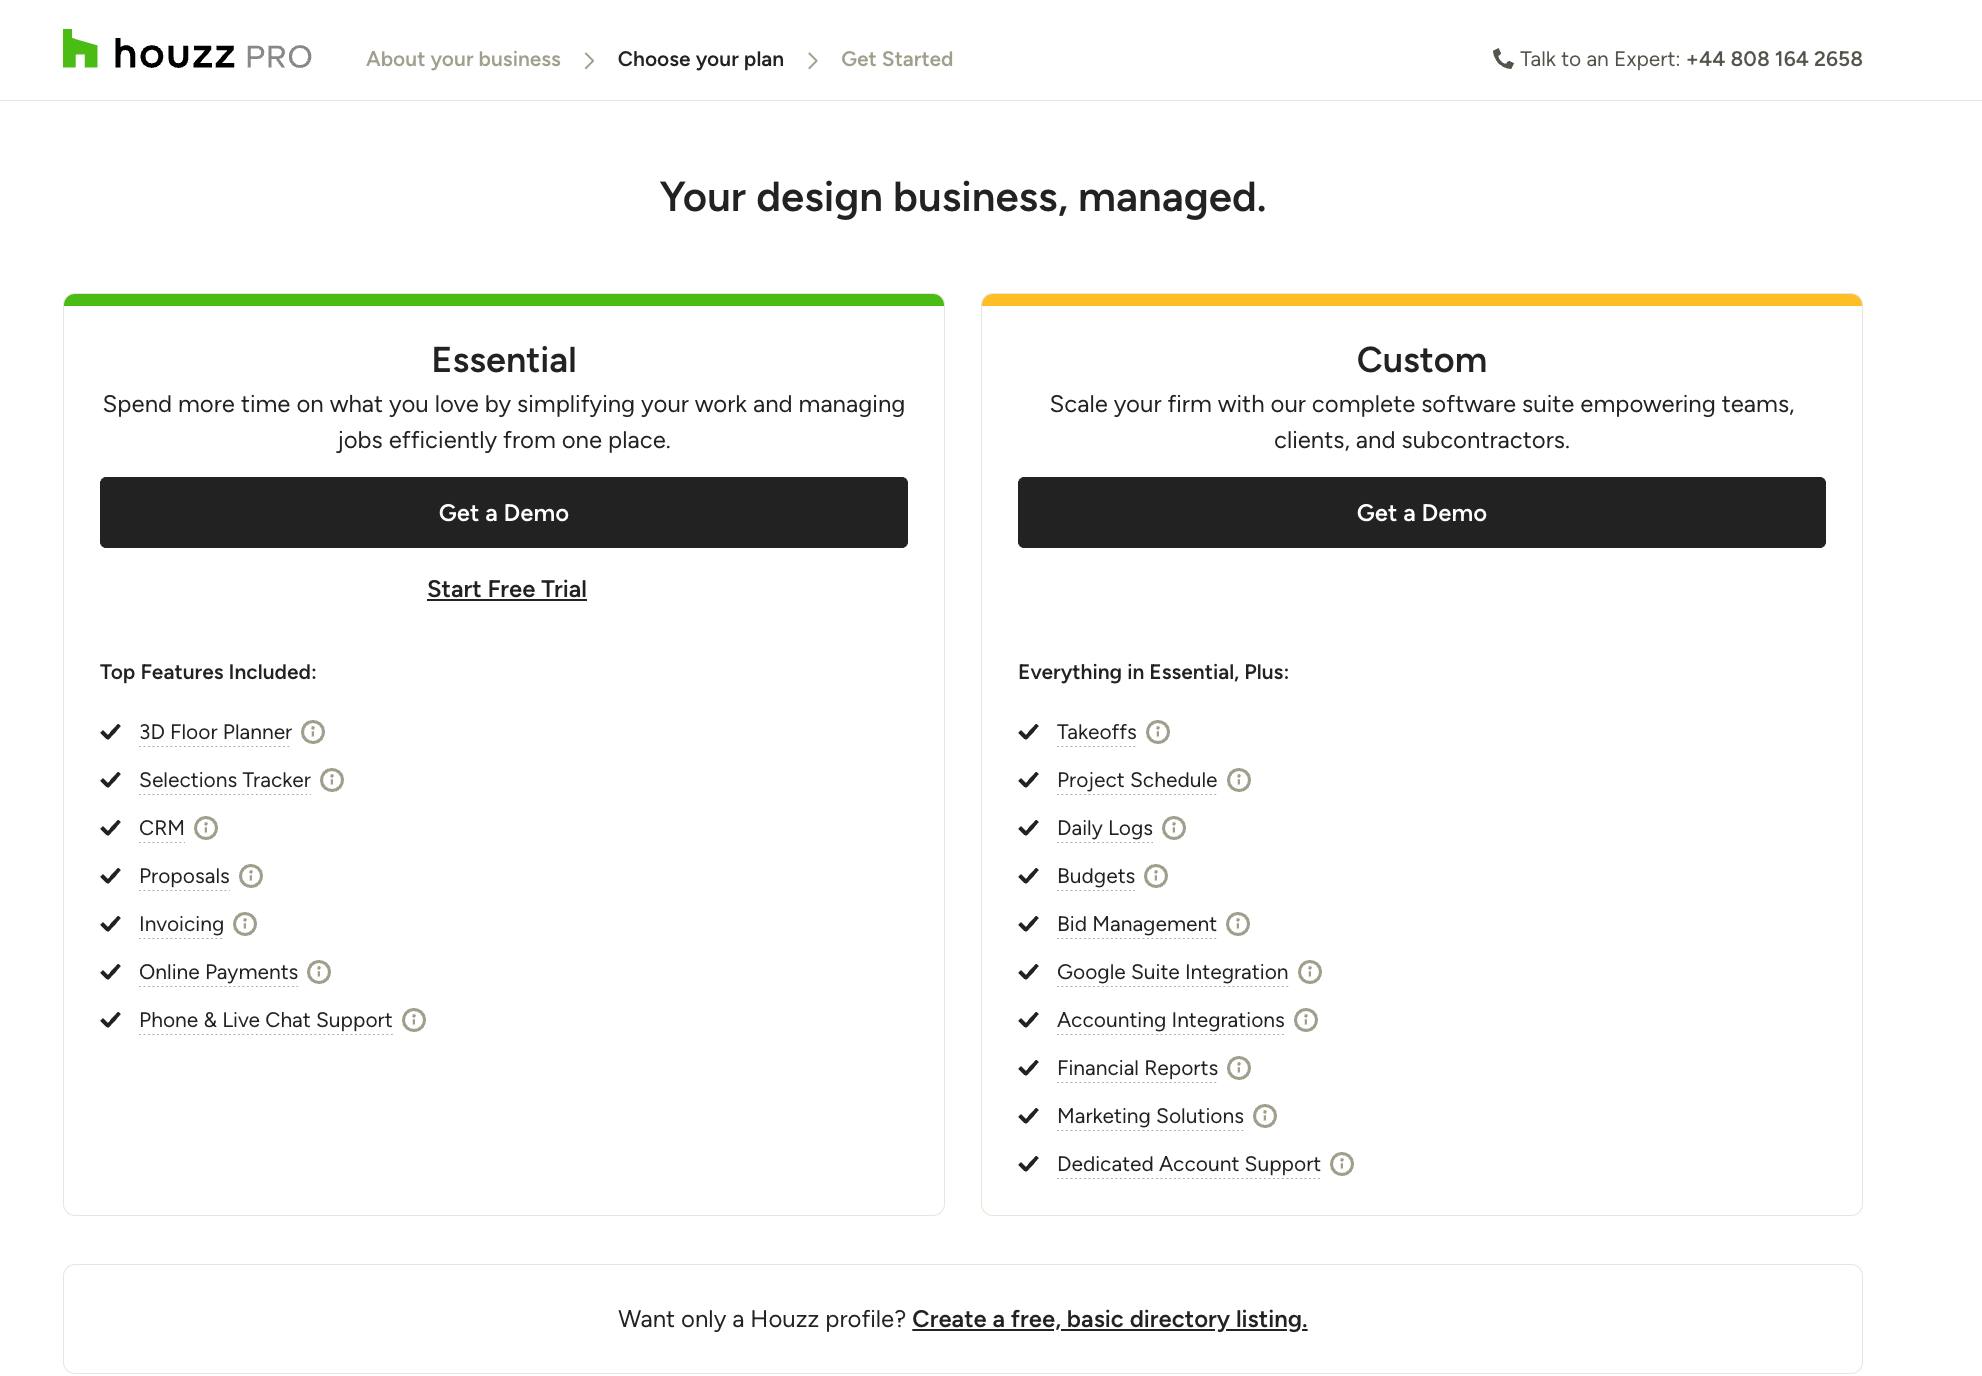Screen dimensions: 1982x1376
Task: Click the Google Suite Integration label
Action: pyautogui.click(x=1173, y=972)
